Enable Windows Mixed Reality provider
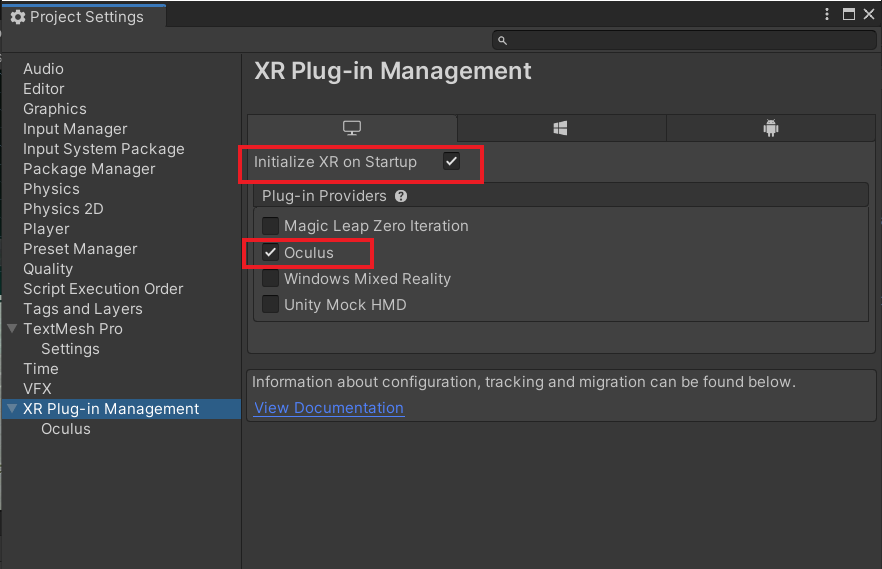Viewport: 882px width, 569px height. point(270,278)
